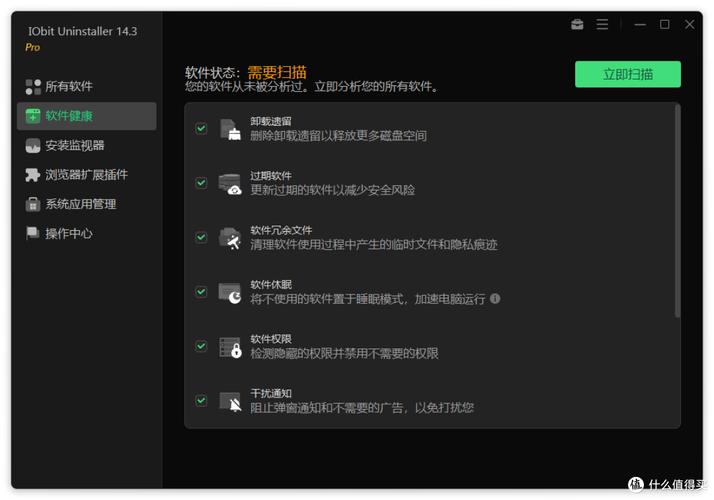Select the 软件健康 sidebar item

coord(87,116)
